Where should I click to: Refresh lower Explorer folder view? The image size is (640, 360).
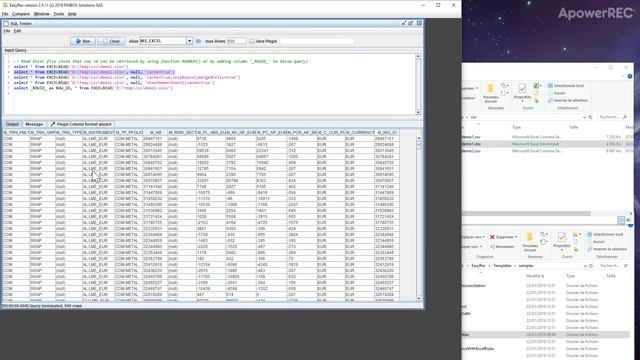tap(591, 266)
